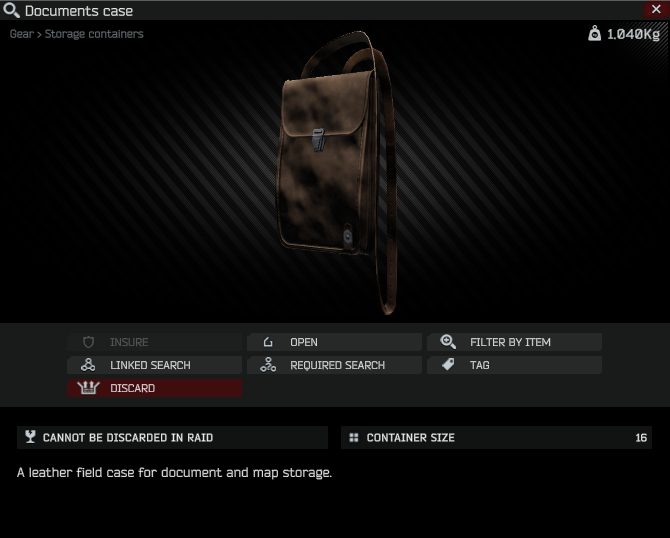
Task: Click the Required Search nodes icon
Action: 268,365
